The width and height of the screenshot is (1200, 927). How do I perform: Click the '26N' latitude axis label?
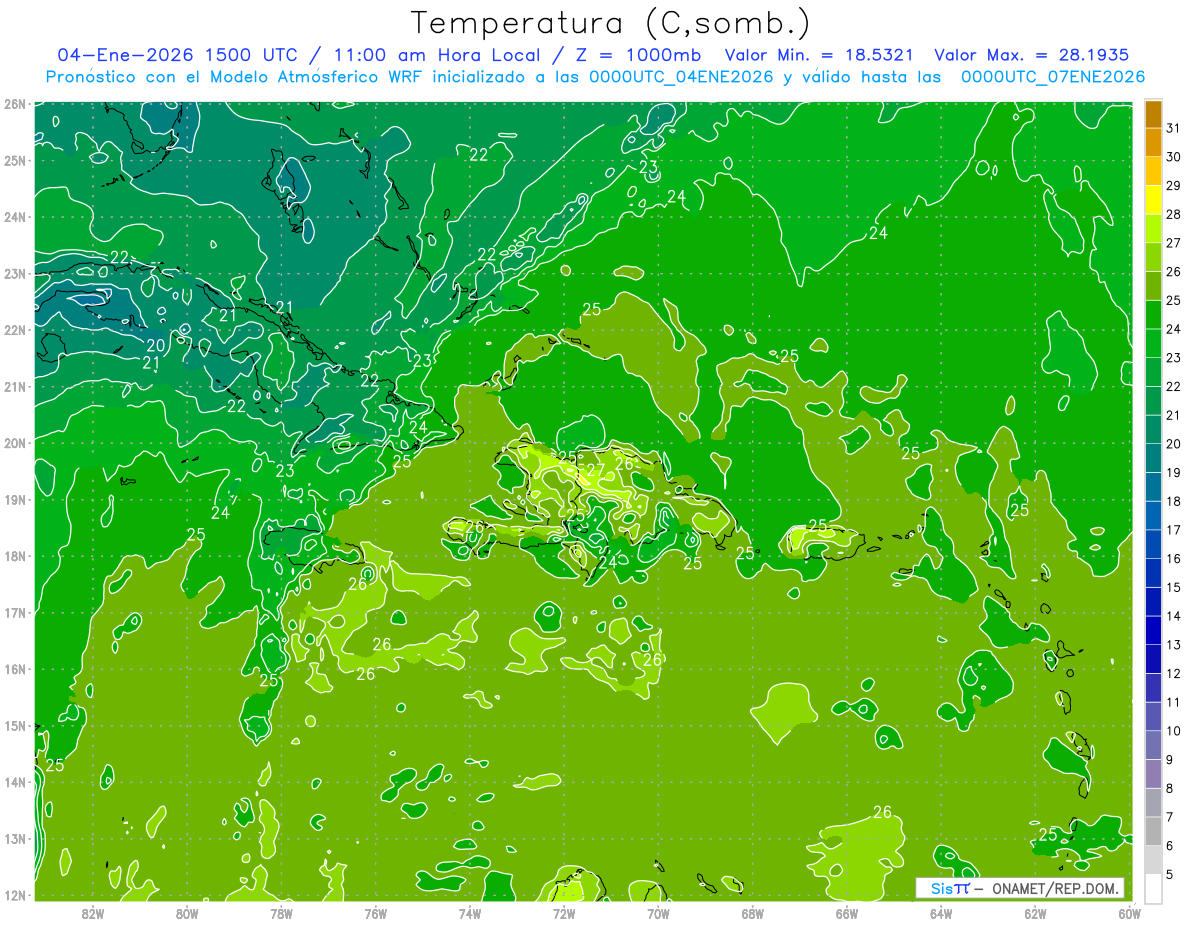[x=14, y=104]
